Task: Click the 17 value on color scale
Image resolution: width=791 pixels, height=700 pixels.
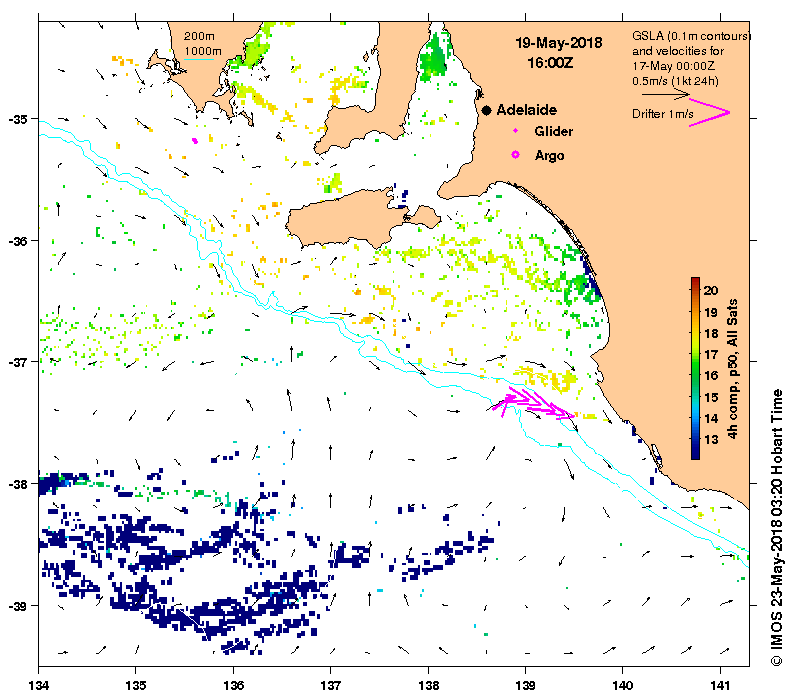Action: click(x=711, y=355)
